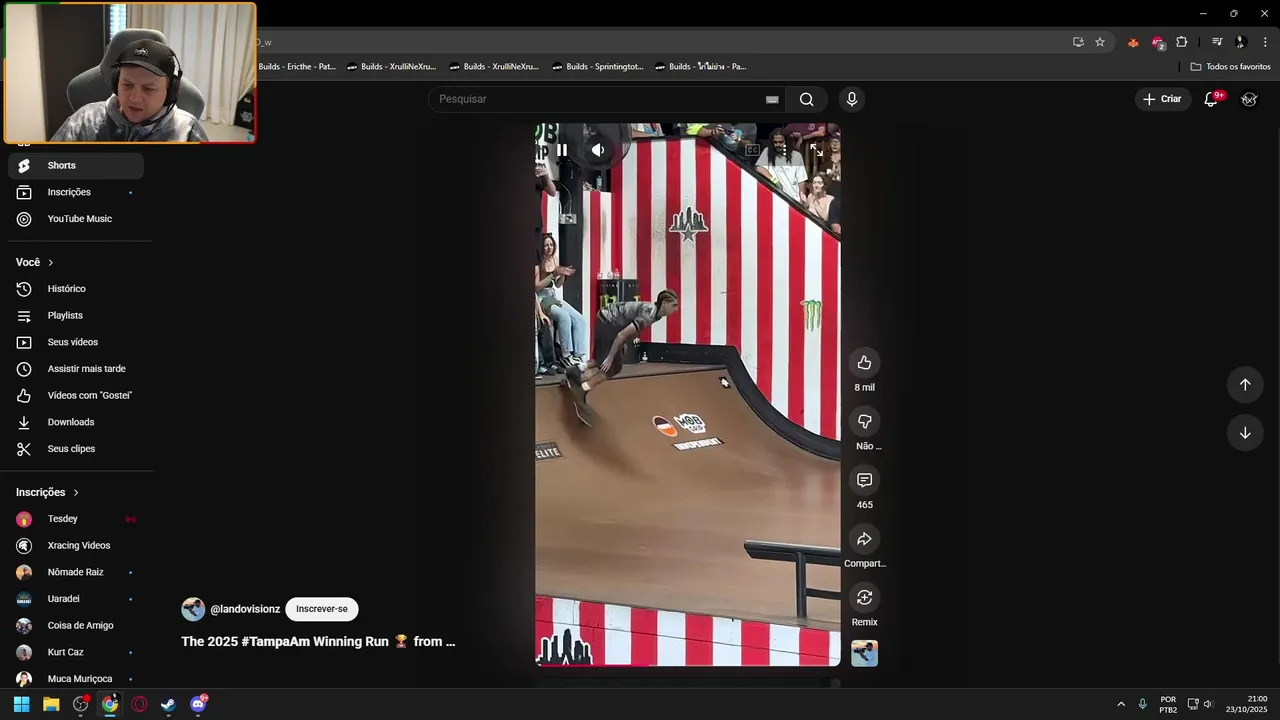Open Seus vídeos in sidebar
This screenshot has width=1280, height=720.
pyautogui.click(x=76, y=342)
